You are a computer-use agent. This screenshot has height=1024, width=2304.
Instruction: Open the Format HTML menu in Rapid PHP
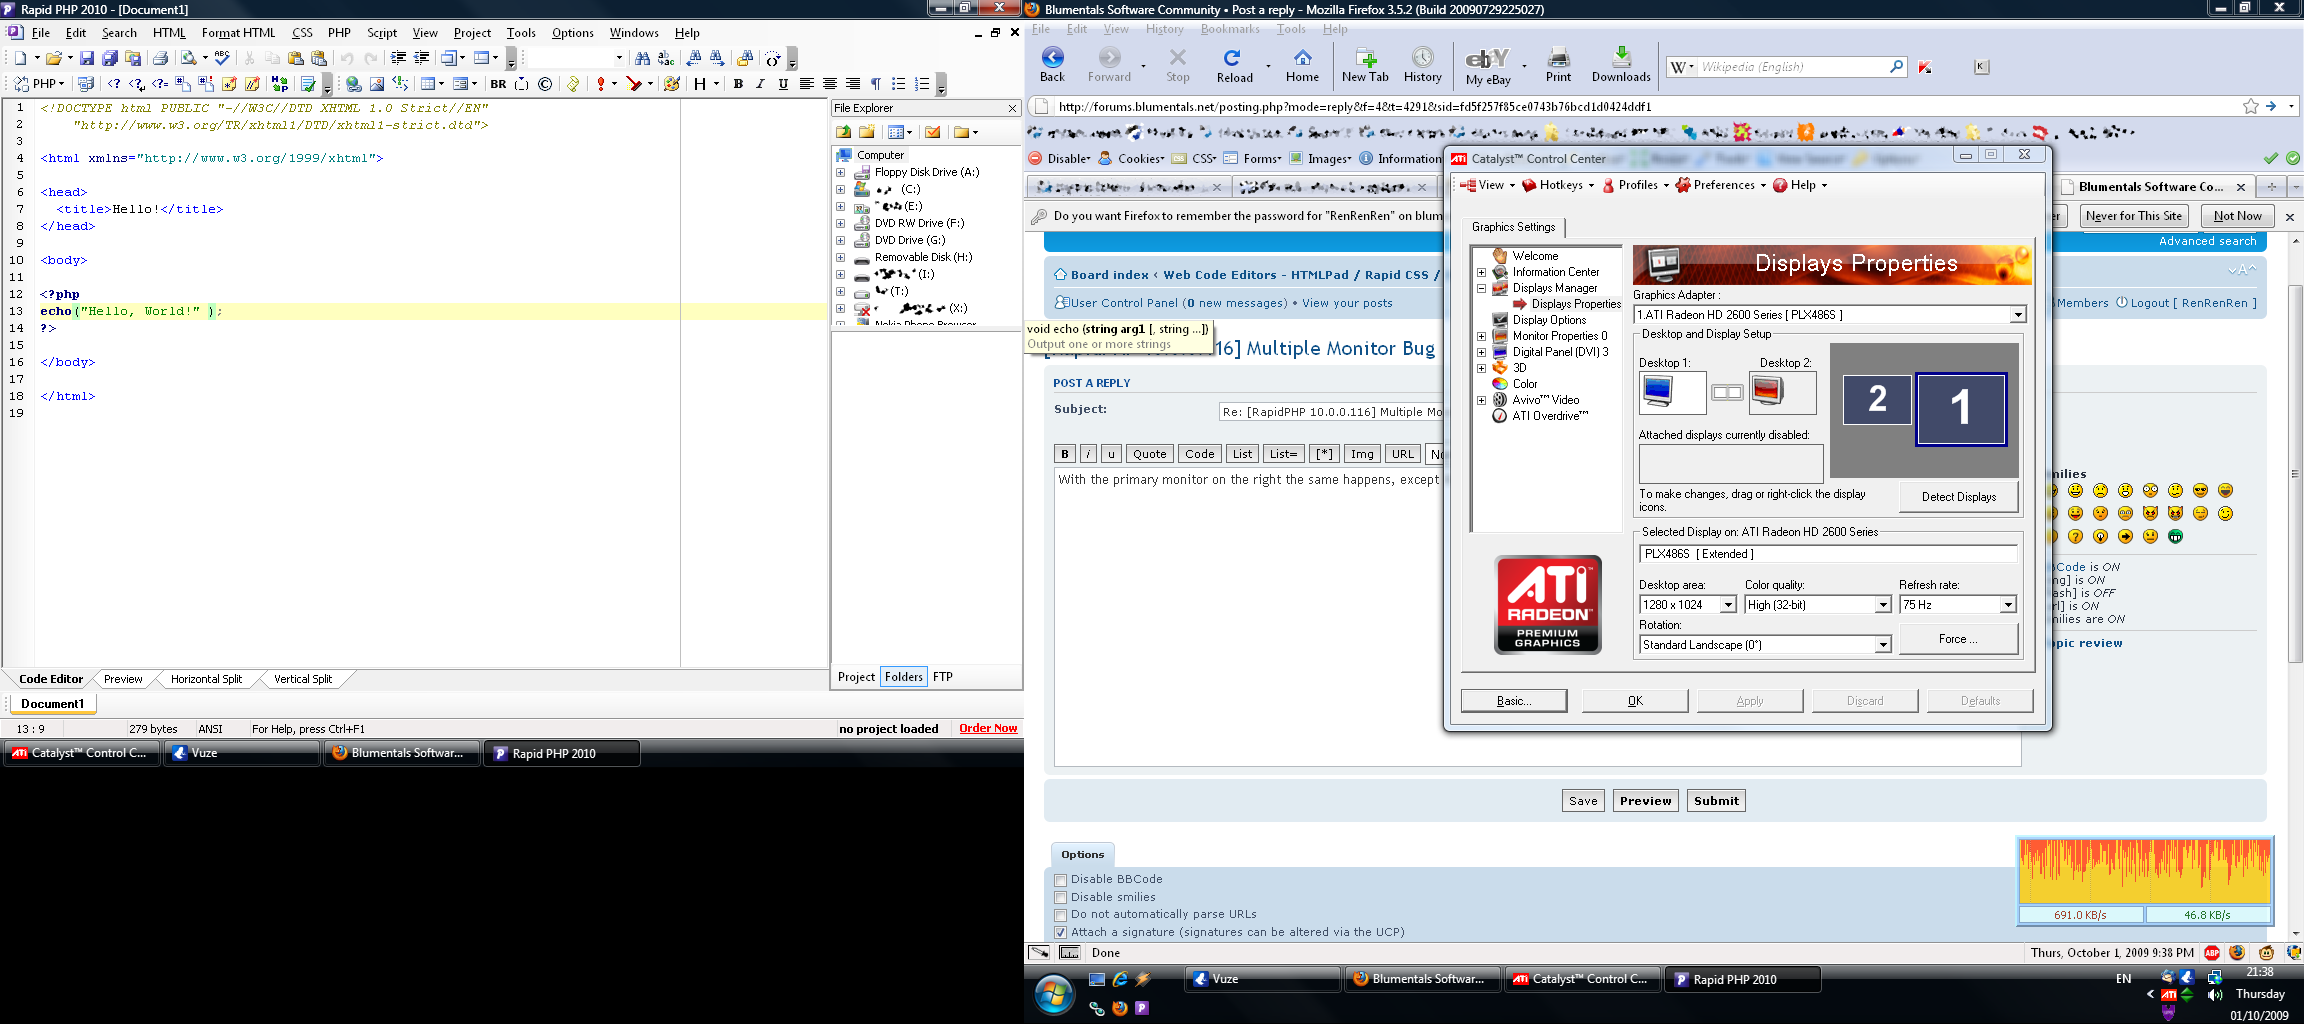pos(238,33)
